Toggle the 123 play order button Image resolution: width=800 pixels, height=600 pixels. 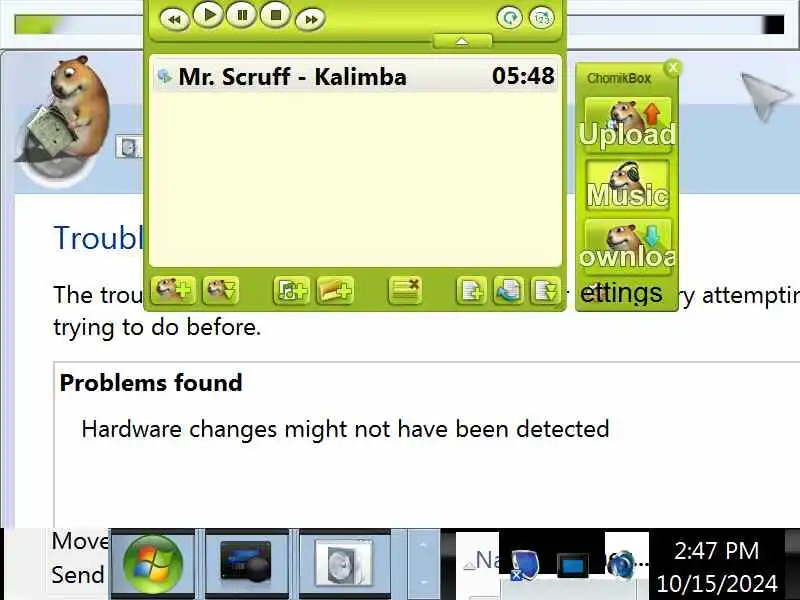pyautogui.click(x=541, y=18)
